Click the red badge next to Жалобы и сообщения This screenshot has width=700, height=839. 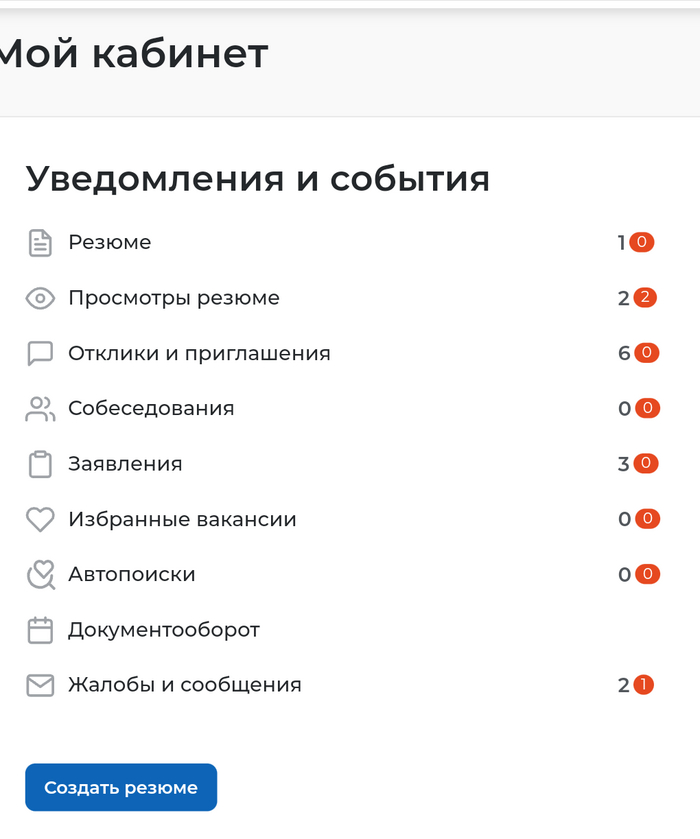pyautogui.click(x=643, y=685)
